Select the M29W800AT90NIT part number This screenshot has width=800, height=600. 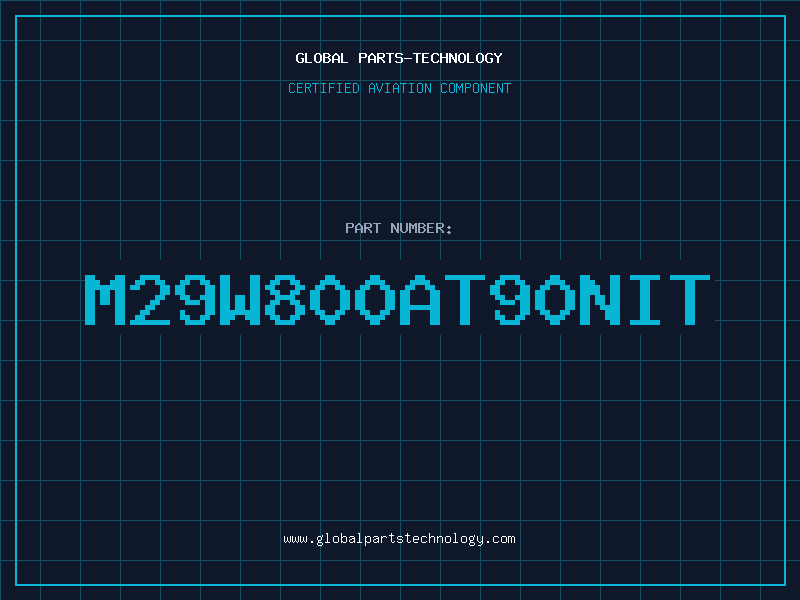click(397, 299)
